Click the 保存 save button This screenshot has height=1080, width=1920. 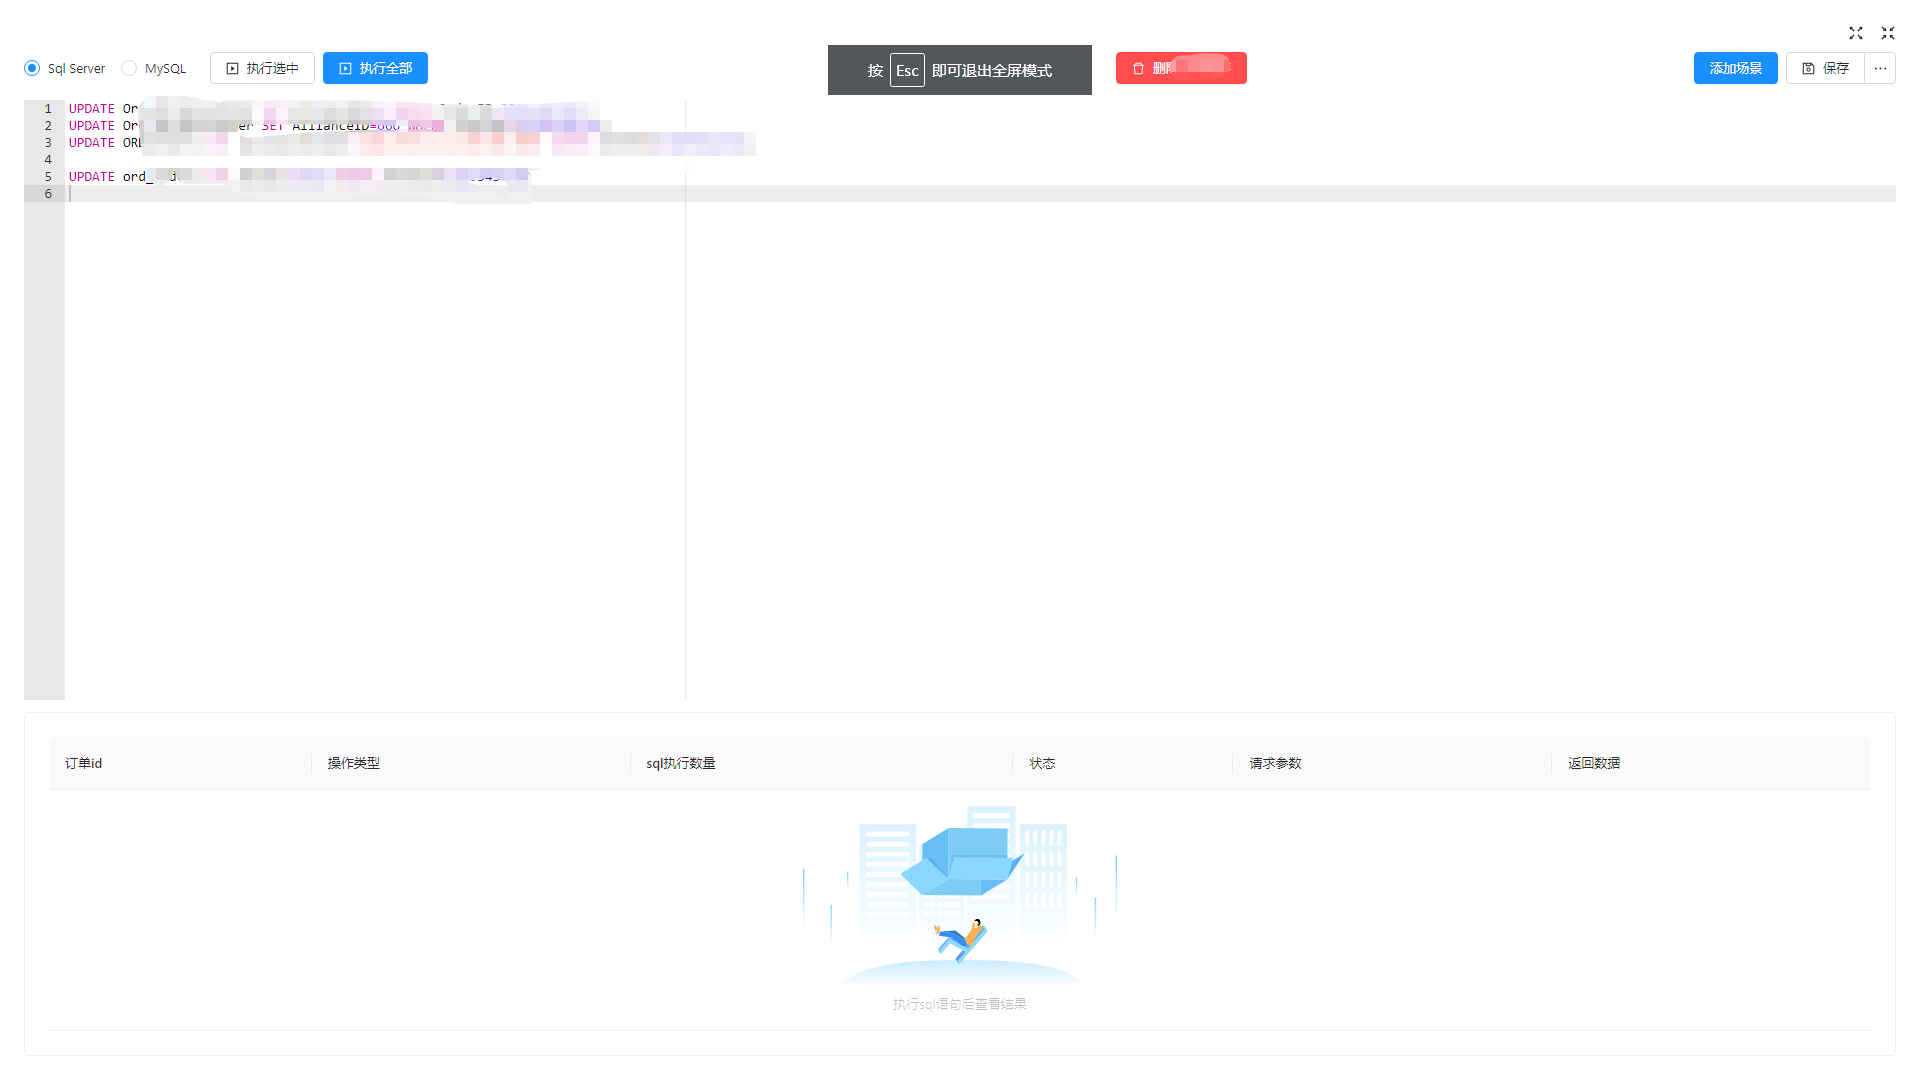1825,68
